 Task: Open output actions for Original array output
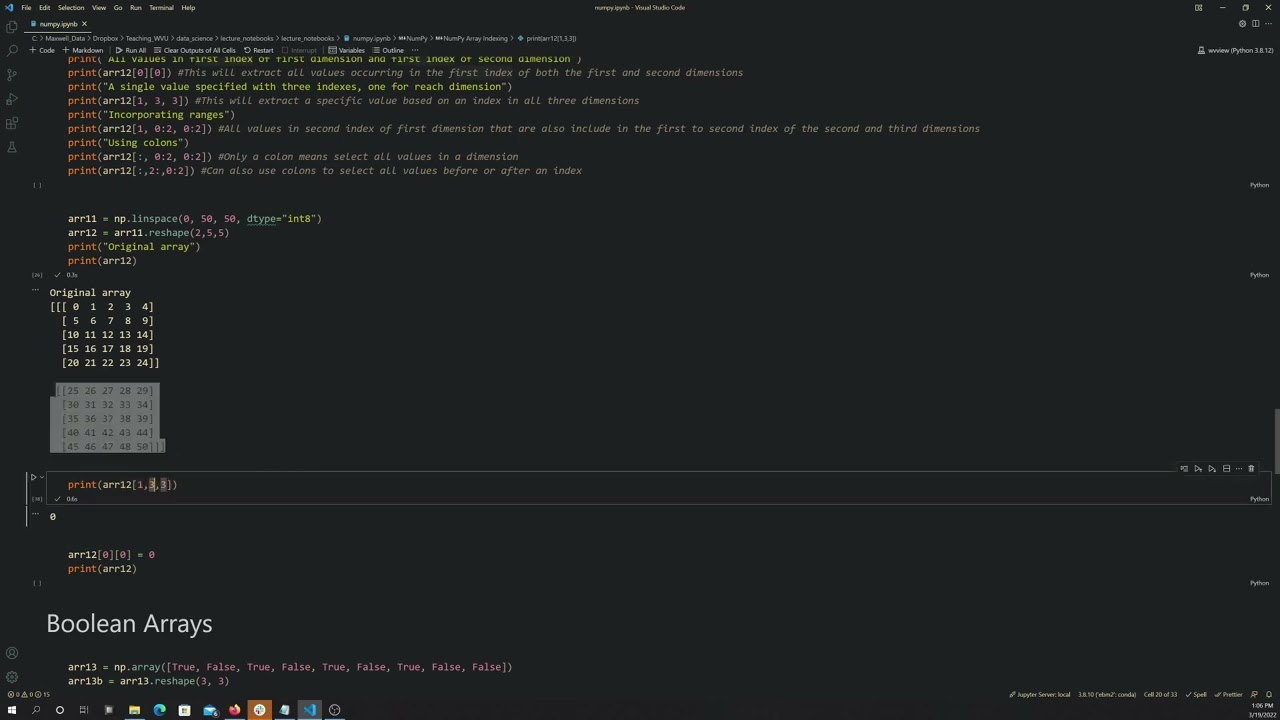pyautogui.click(x=35, y=289)
